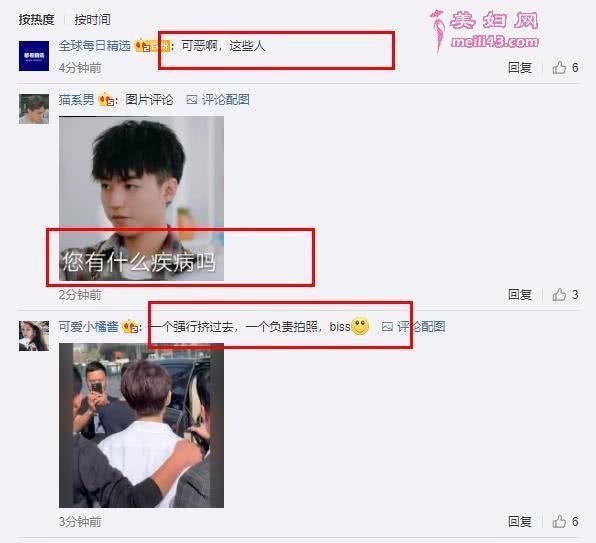
Task: Sort comments by 按时间
Action: [92, 19]
